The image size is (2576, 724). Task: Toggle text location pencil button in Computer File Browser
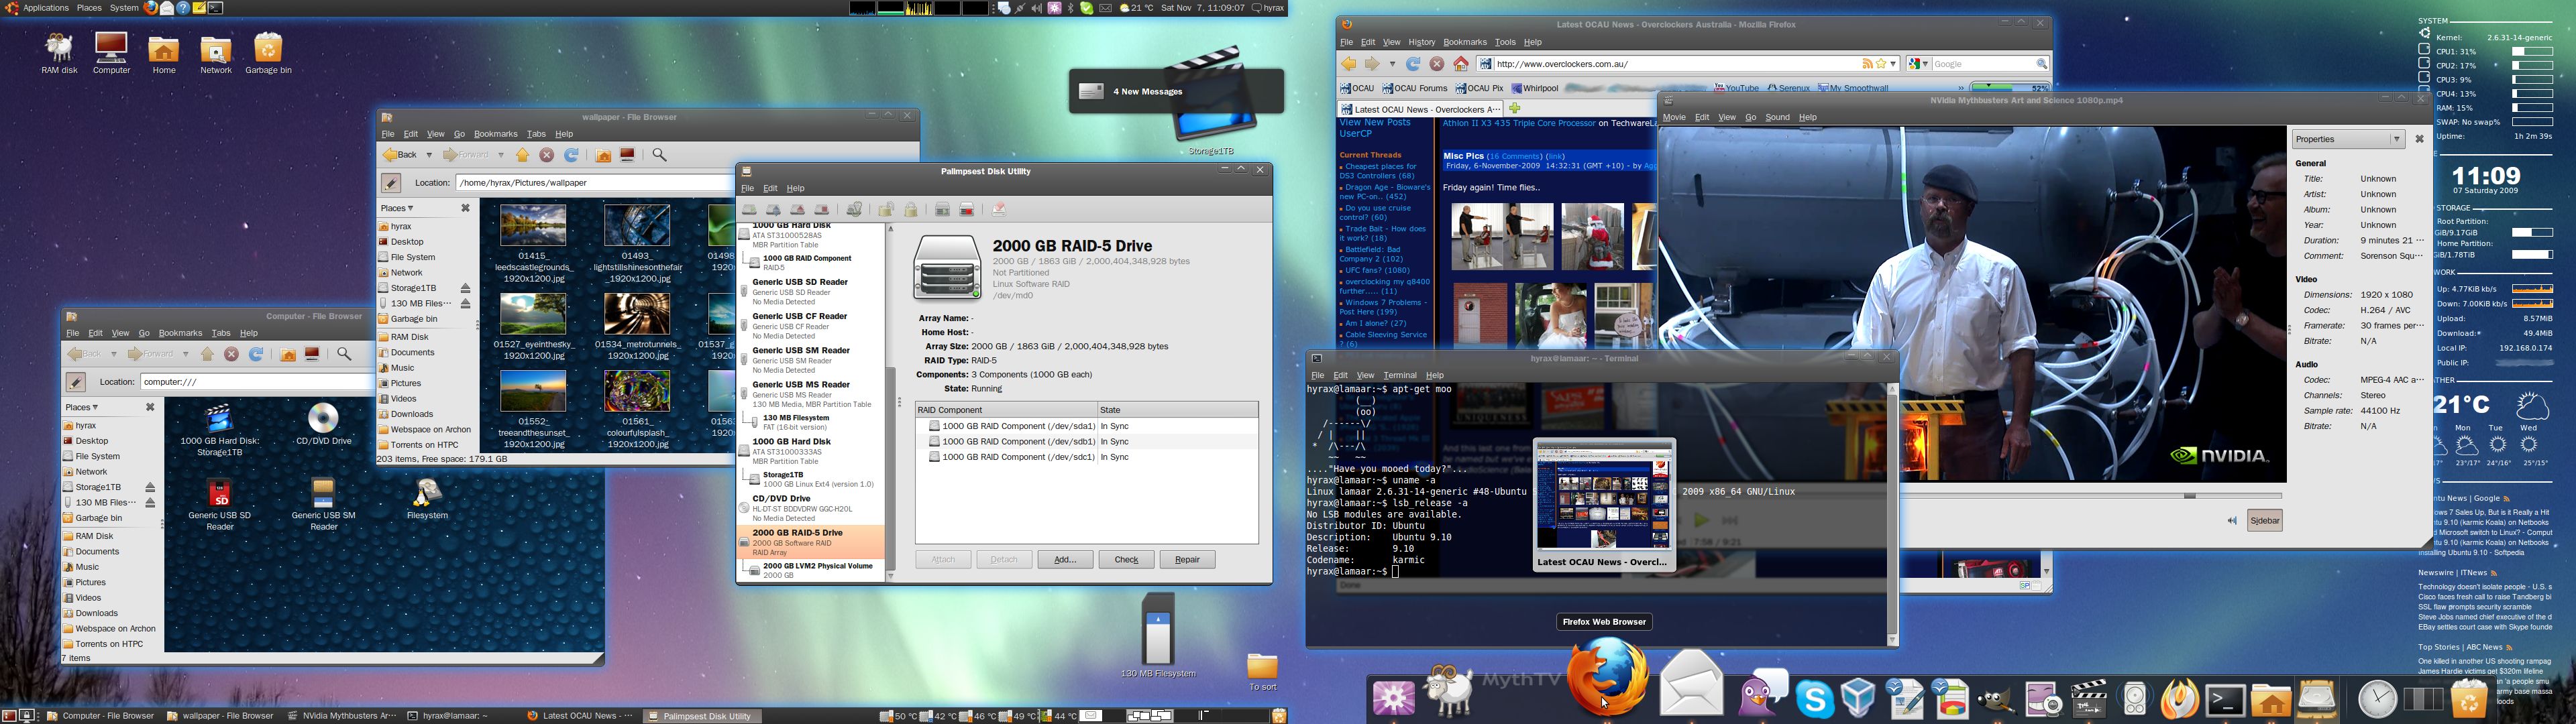point(76,382)
